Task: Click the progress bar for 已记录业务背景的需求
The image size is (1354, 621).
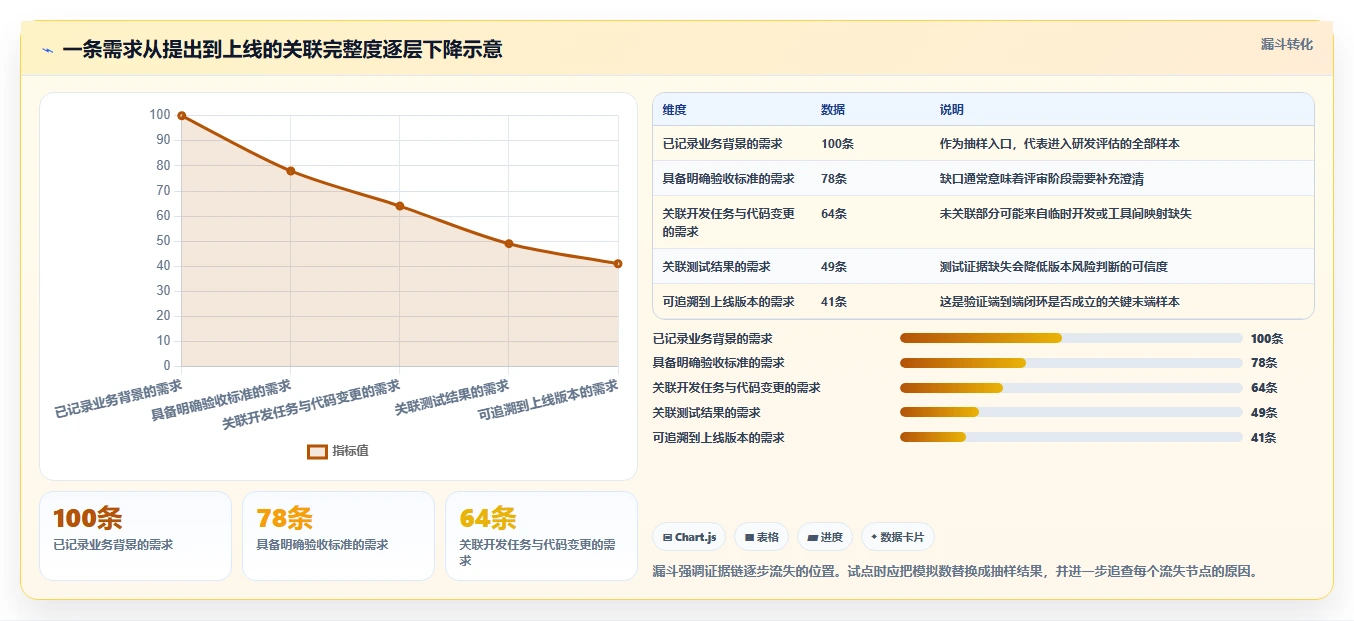Action: point(1071,339)
